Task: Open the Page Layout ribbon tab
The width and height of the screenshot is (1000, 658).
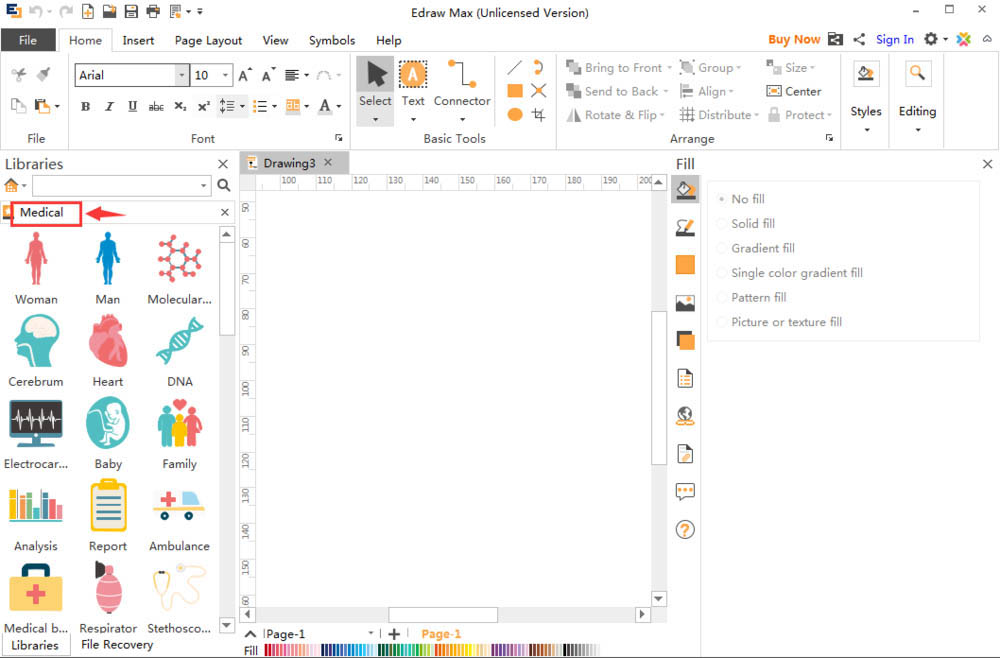Action: pos(208,41)
